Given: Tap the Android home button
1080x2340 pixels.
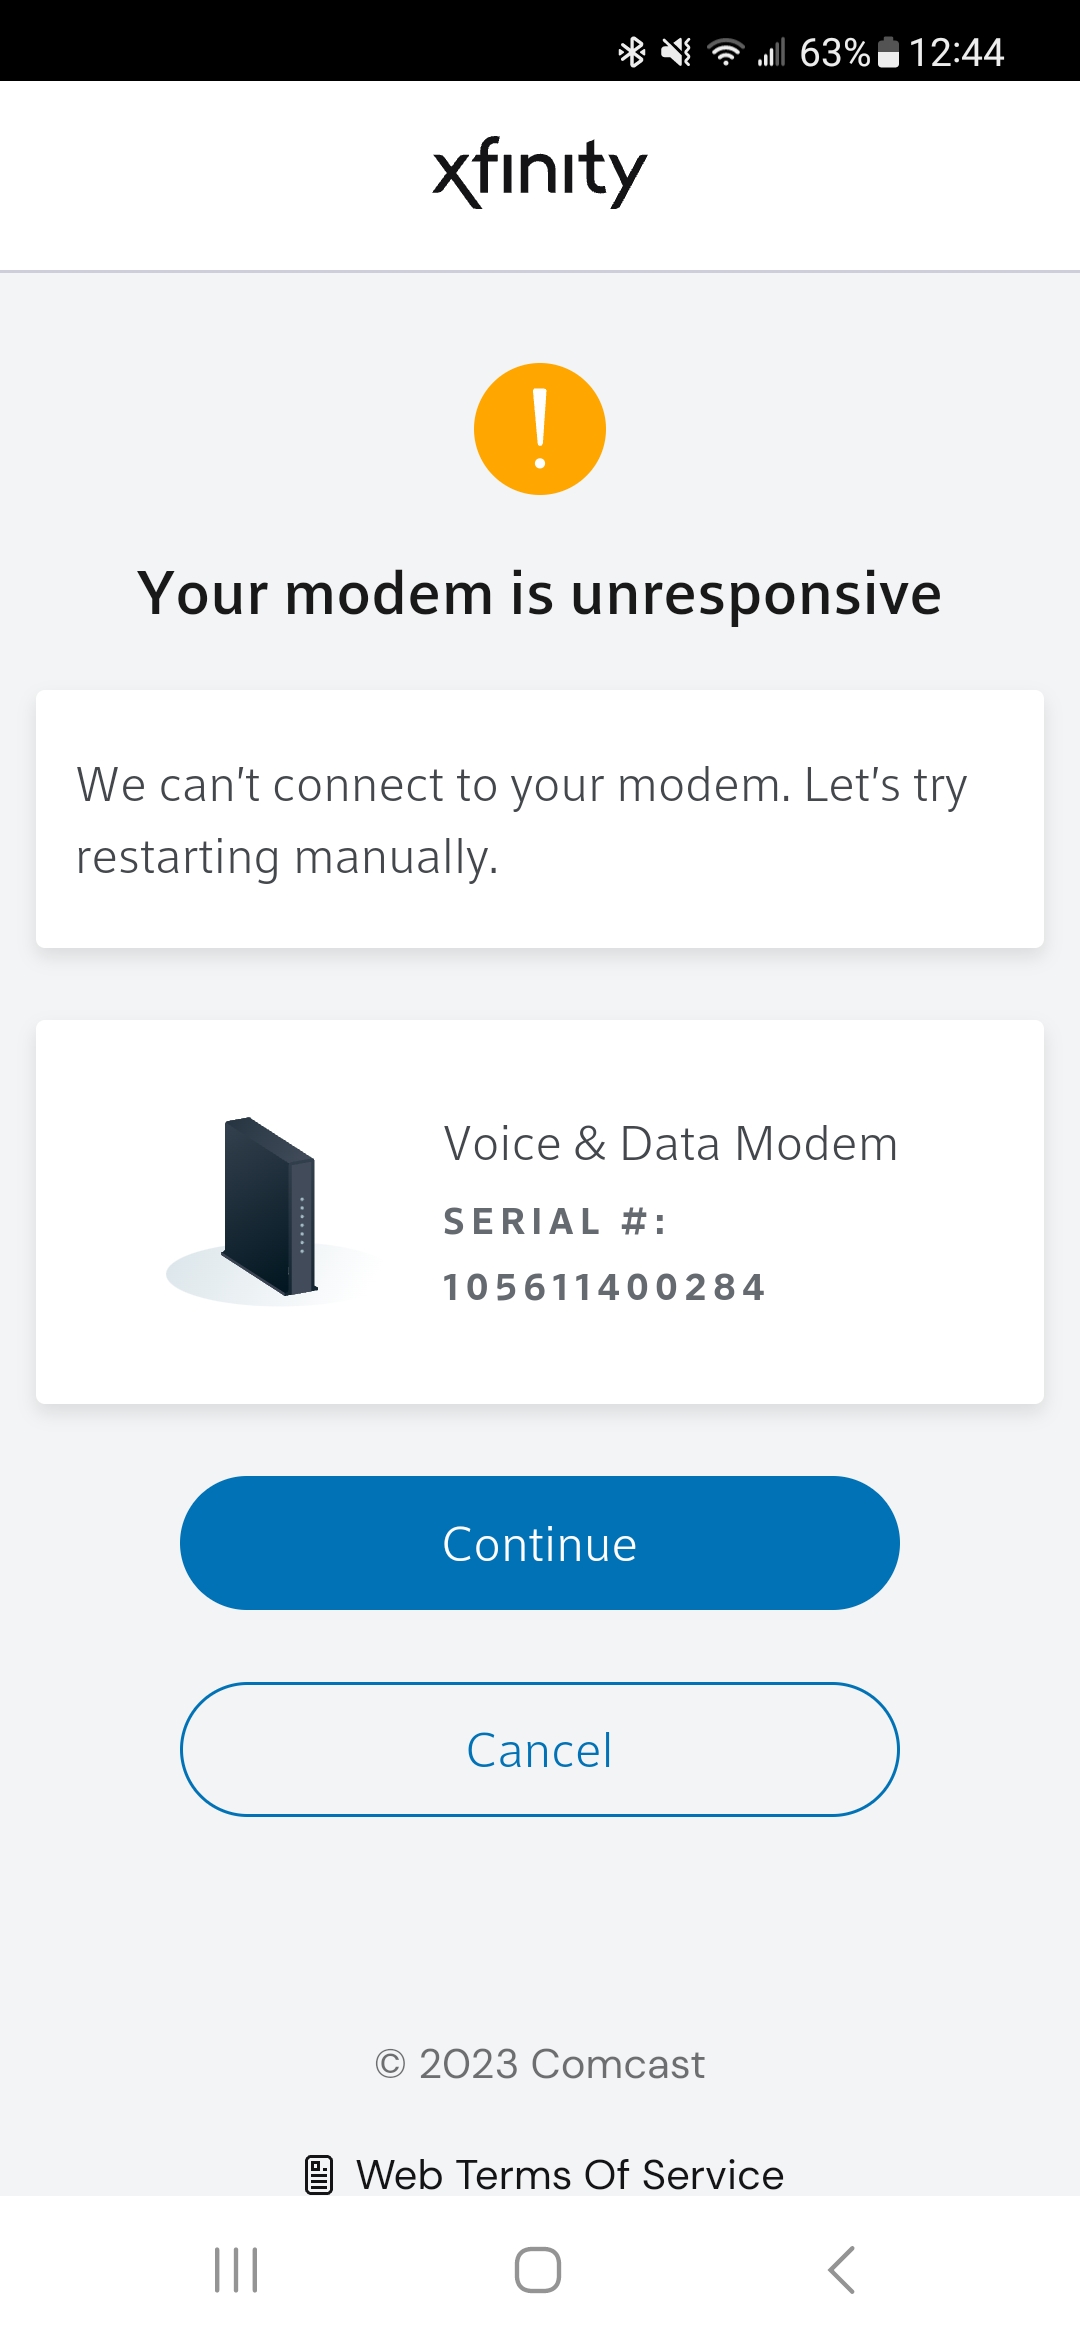Looking at the screenshot, I should (x=538, y=2270).
